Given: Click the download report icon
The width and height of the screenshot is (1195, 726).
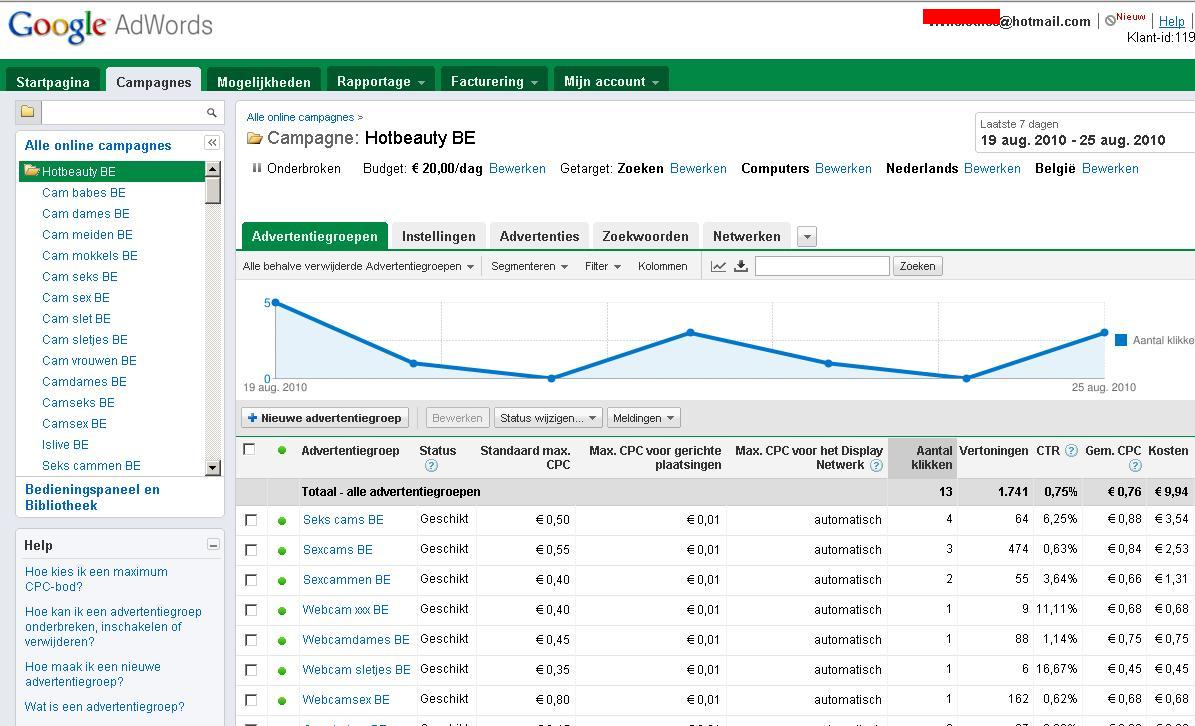Looking at the screenshot, I should pyautogui.click(x=741, y=266).
